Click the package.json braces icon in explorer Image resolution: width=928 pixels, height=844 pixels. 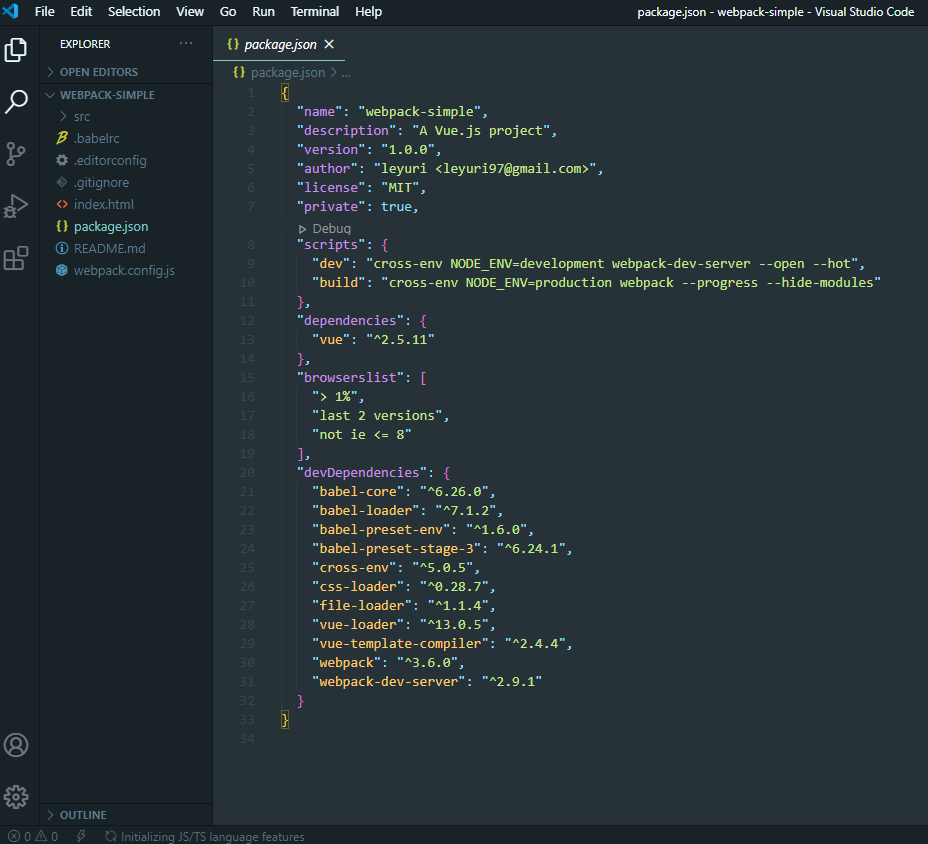[62, 226]
